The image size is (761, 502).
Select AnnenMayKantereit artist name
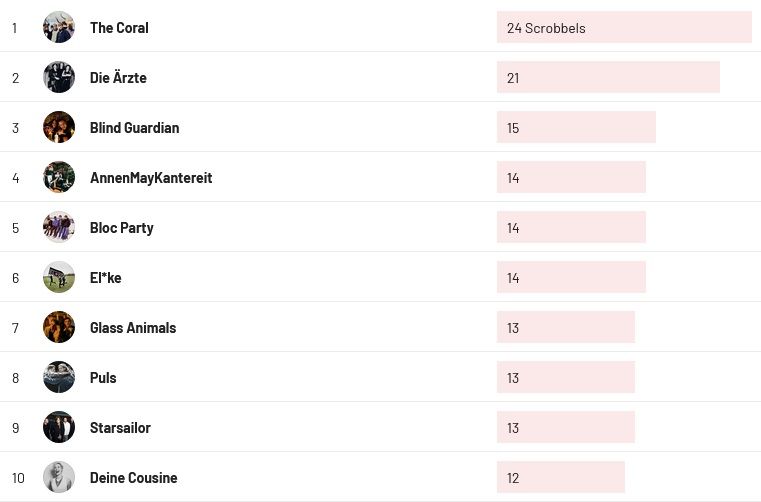[x=151, y=178]
